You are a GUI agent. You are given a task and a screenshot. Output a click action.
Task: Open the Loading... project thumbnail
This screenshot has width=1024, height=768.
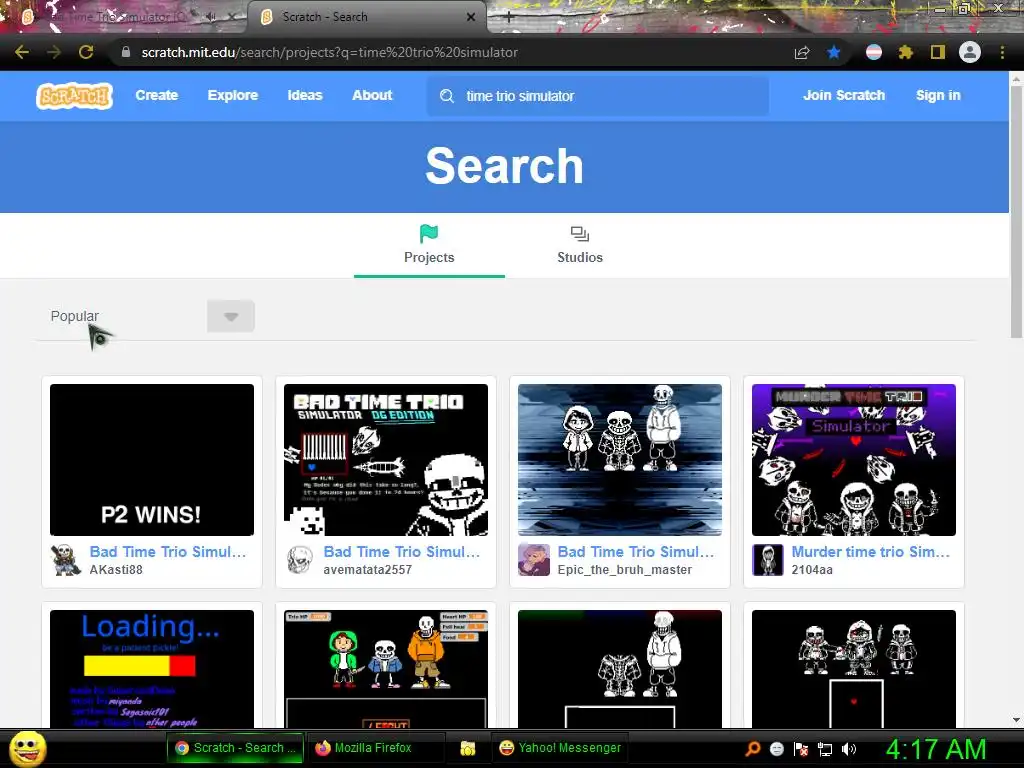pos(152,669)
